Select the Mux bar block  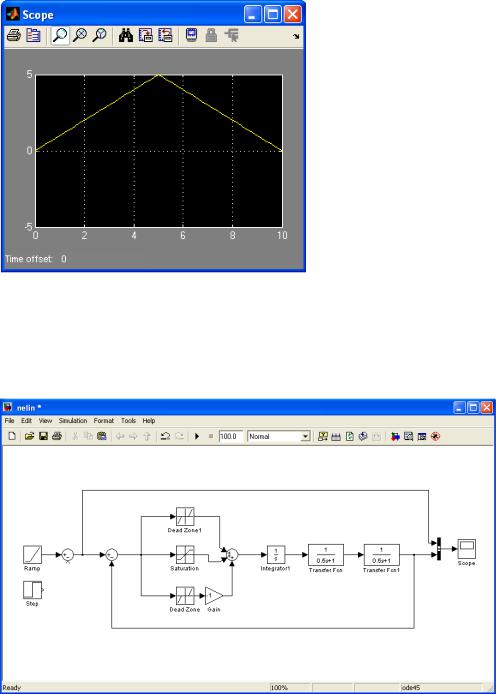[438, 549]
